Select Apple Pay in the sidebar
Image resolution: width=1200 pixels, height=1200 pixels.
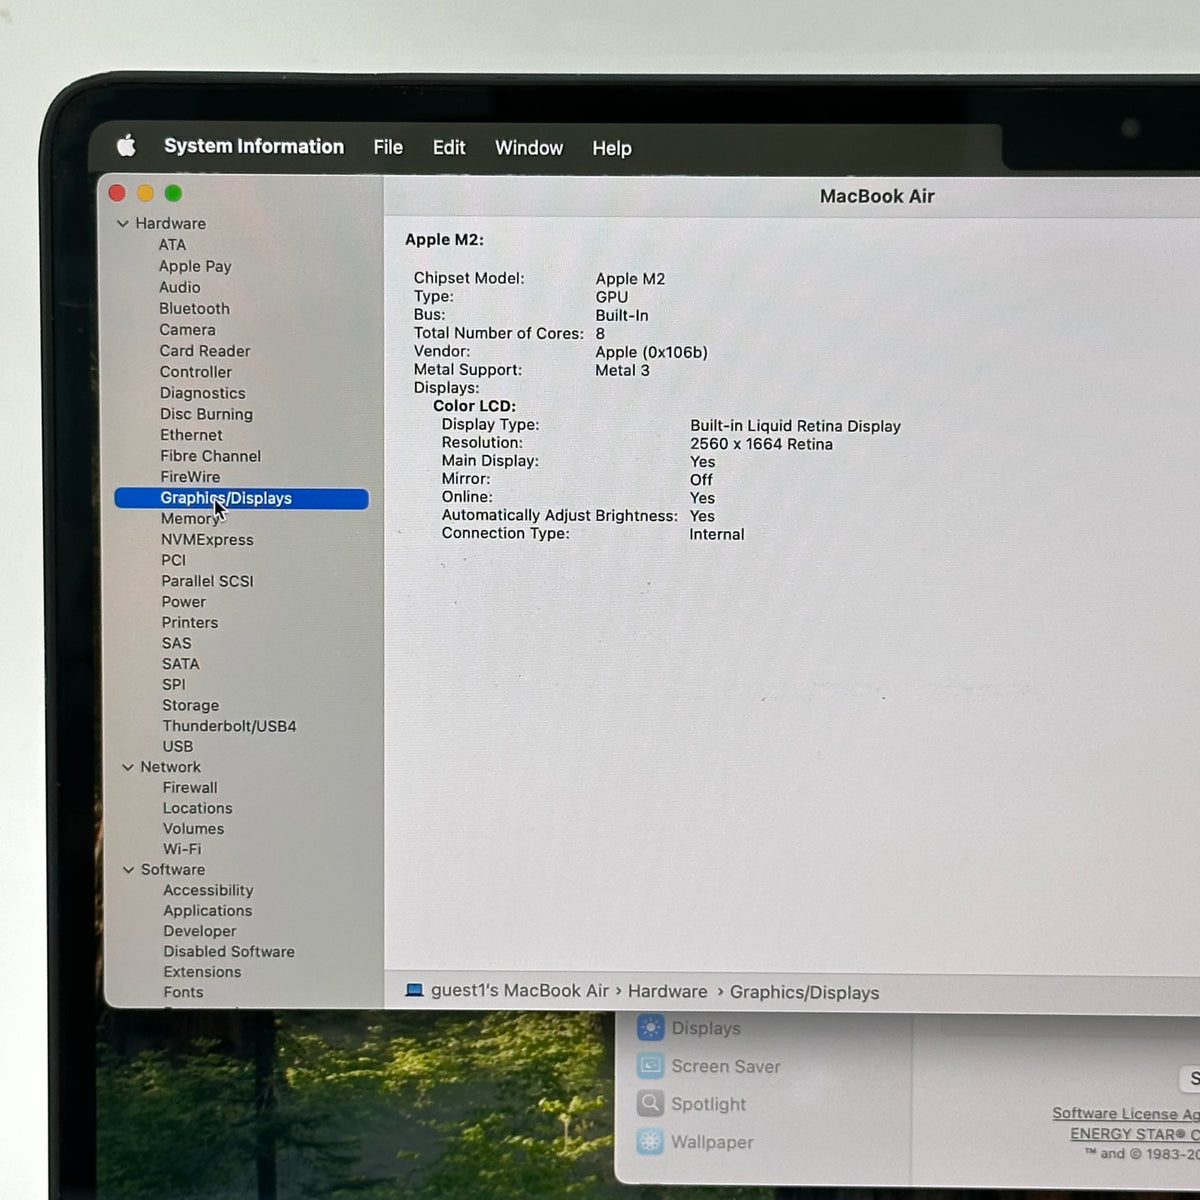(195, 266)
